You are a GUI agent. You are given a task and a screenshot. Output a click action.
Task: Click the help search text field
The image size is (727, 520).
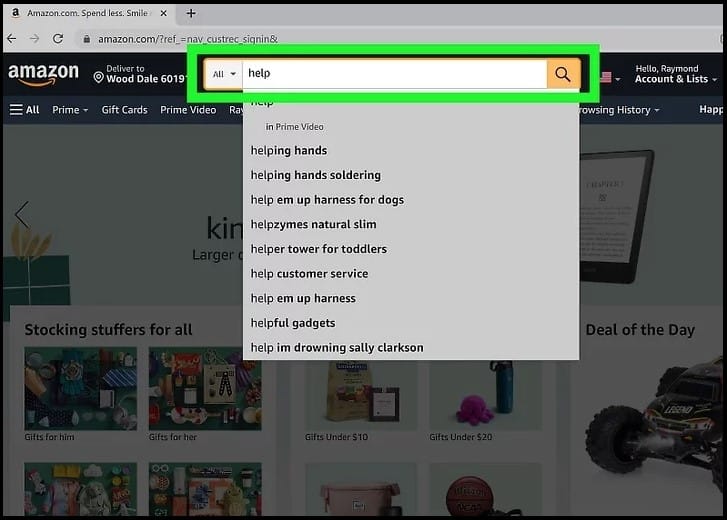click(395, 74)
